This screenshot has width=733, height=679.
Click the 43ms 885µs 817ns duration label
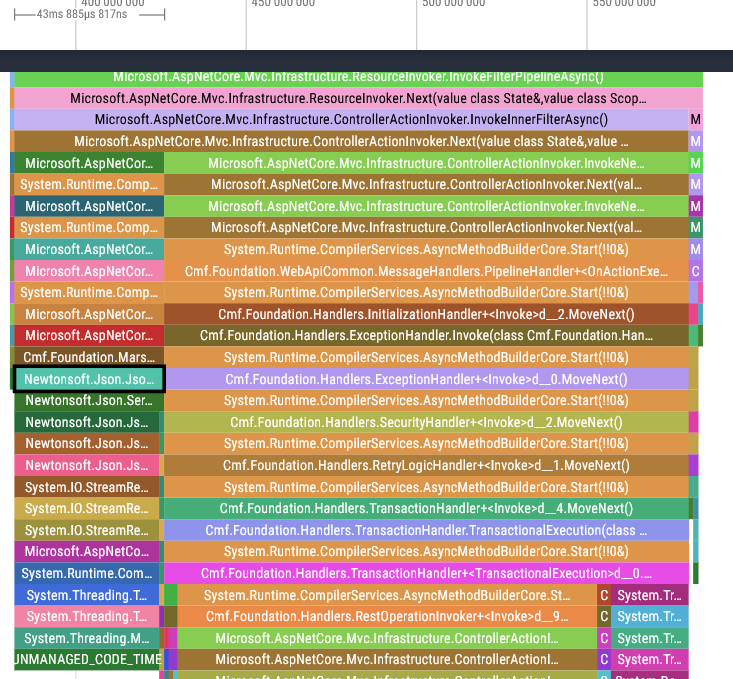point(82,14)
